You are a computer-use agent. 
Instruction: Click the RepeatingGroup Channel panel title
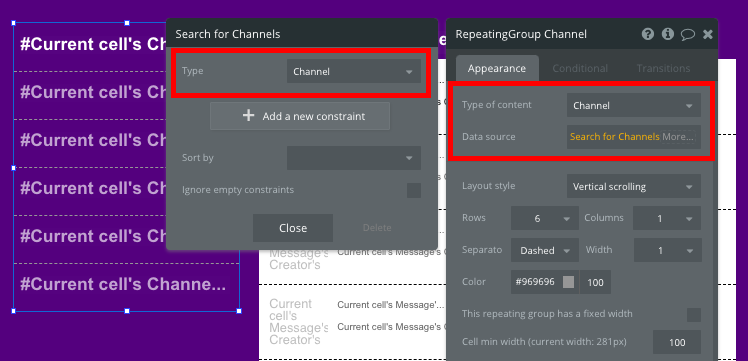pyautogui.click(x=521, y=34)
